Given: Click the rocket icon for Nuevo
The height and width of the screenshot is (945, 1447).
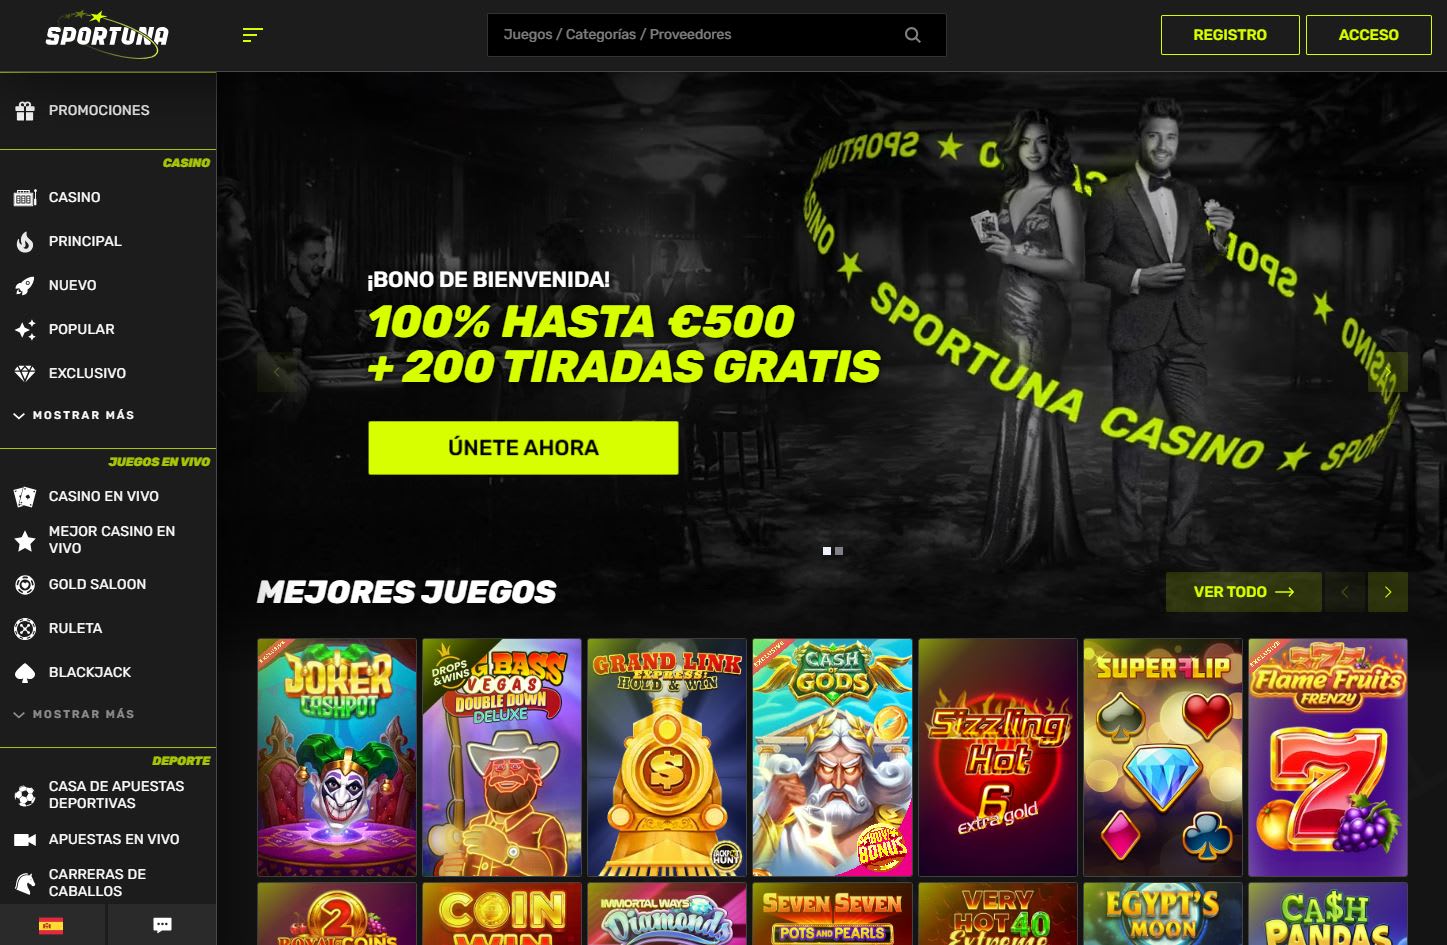Looking at the screenshot, I should pos(25,285).
